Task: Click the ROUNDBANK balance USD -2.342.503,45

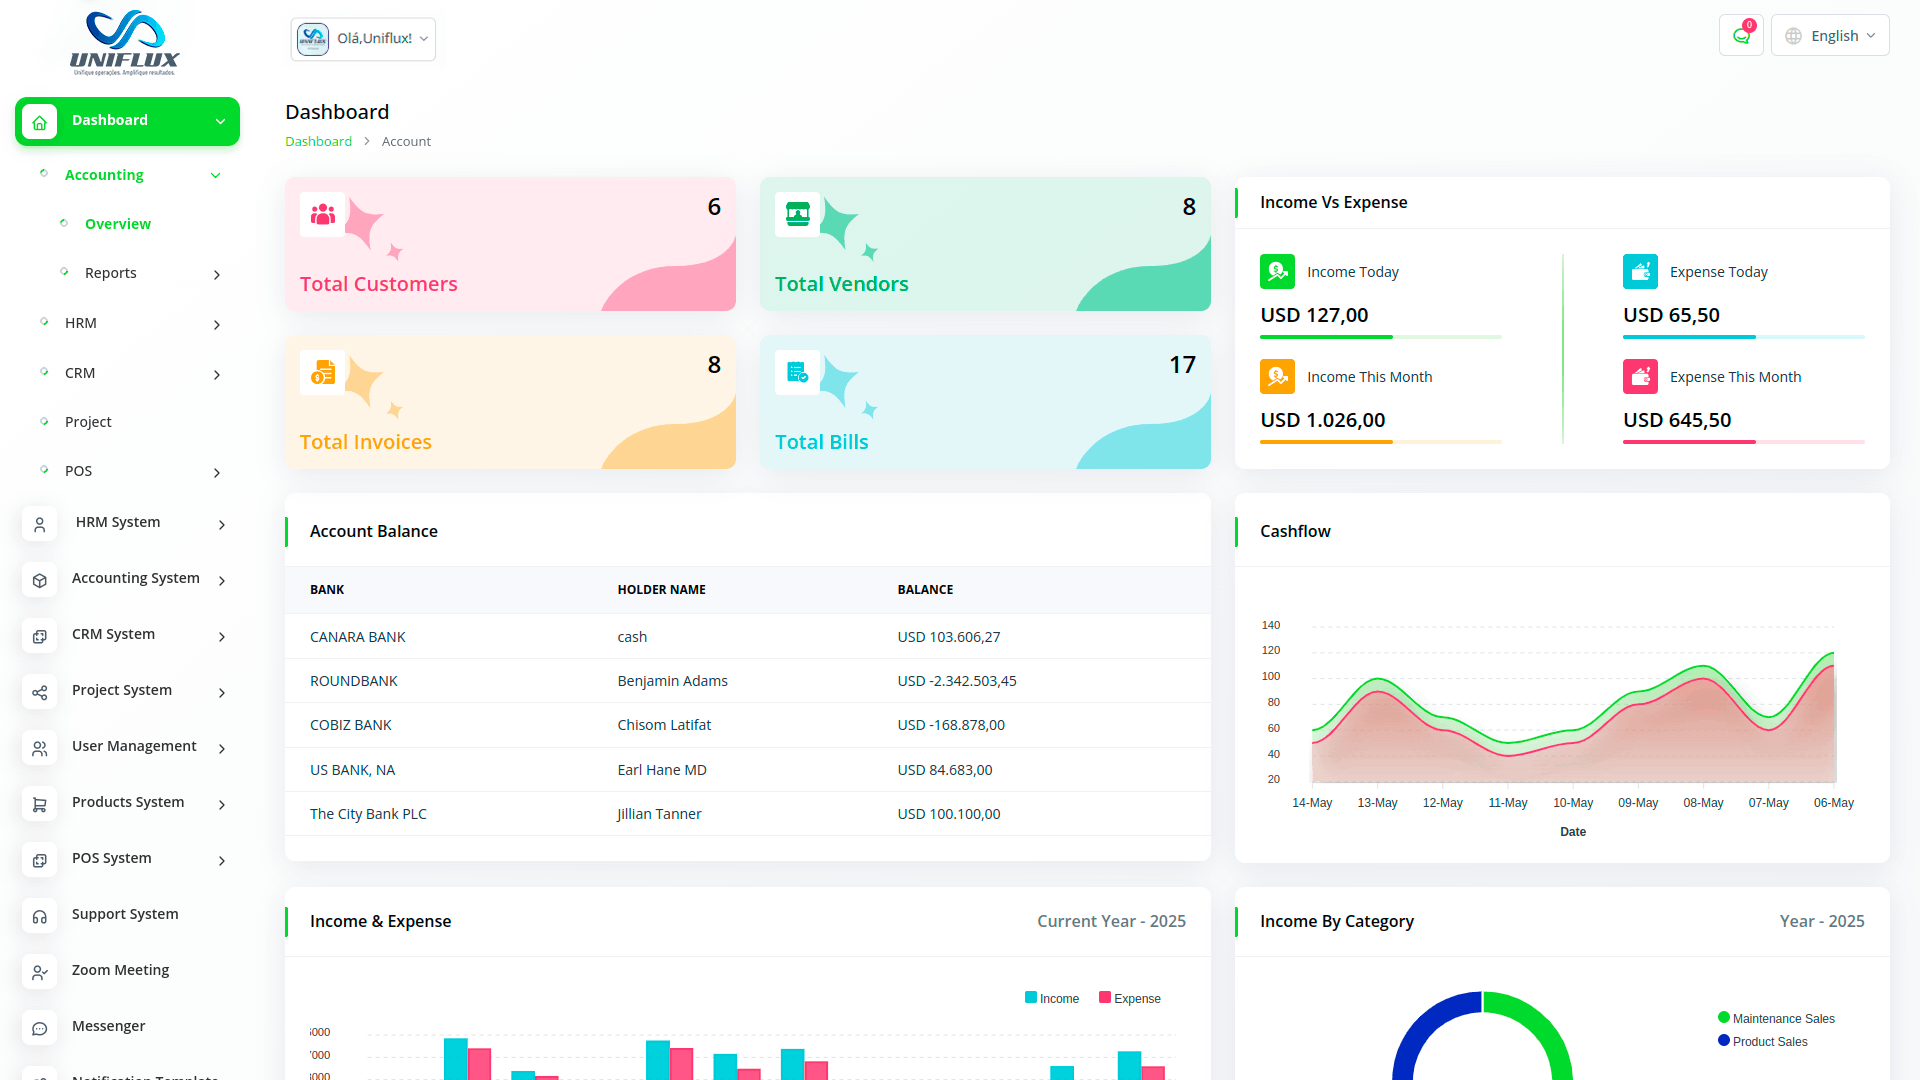Action: [956, 681]
